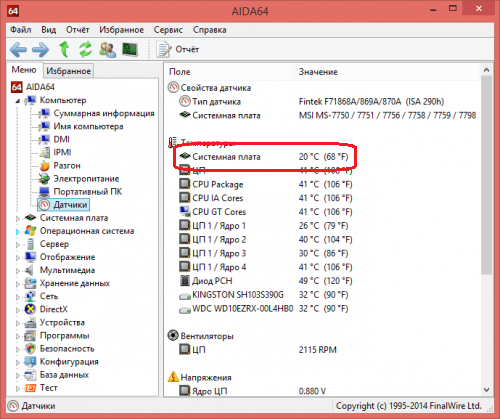The image size is (500, 419).
Task: Click the KINGSTON SH103S390G drive icon
Action: pyautogui.click(x=184, y=296)
